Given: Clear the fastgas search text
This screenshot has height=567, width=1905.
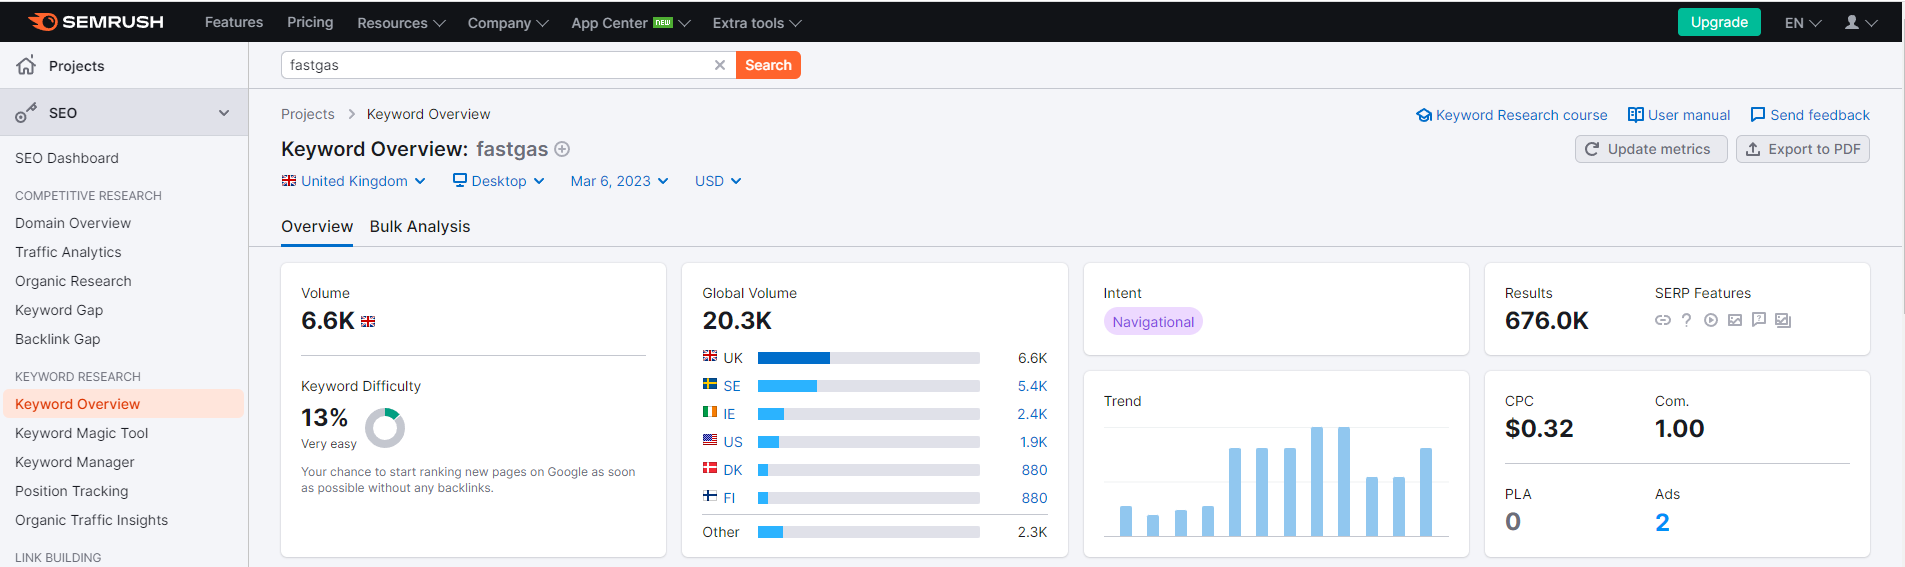Looking at the screenshot, I should pyautogui.click(x=720, y=65).
